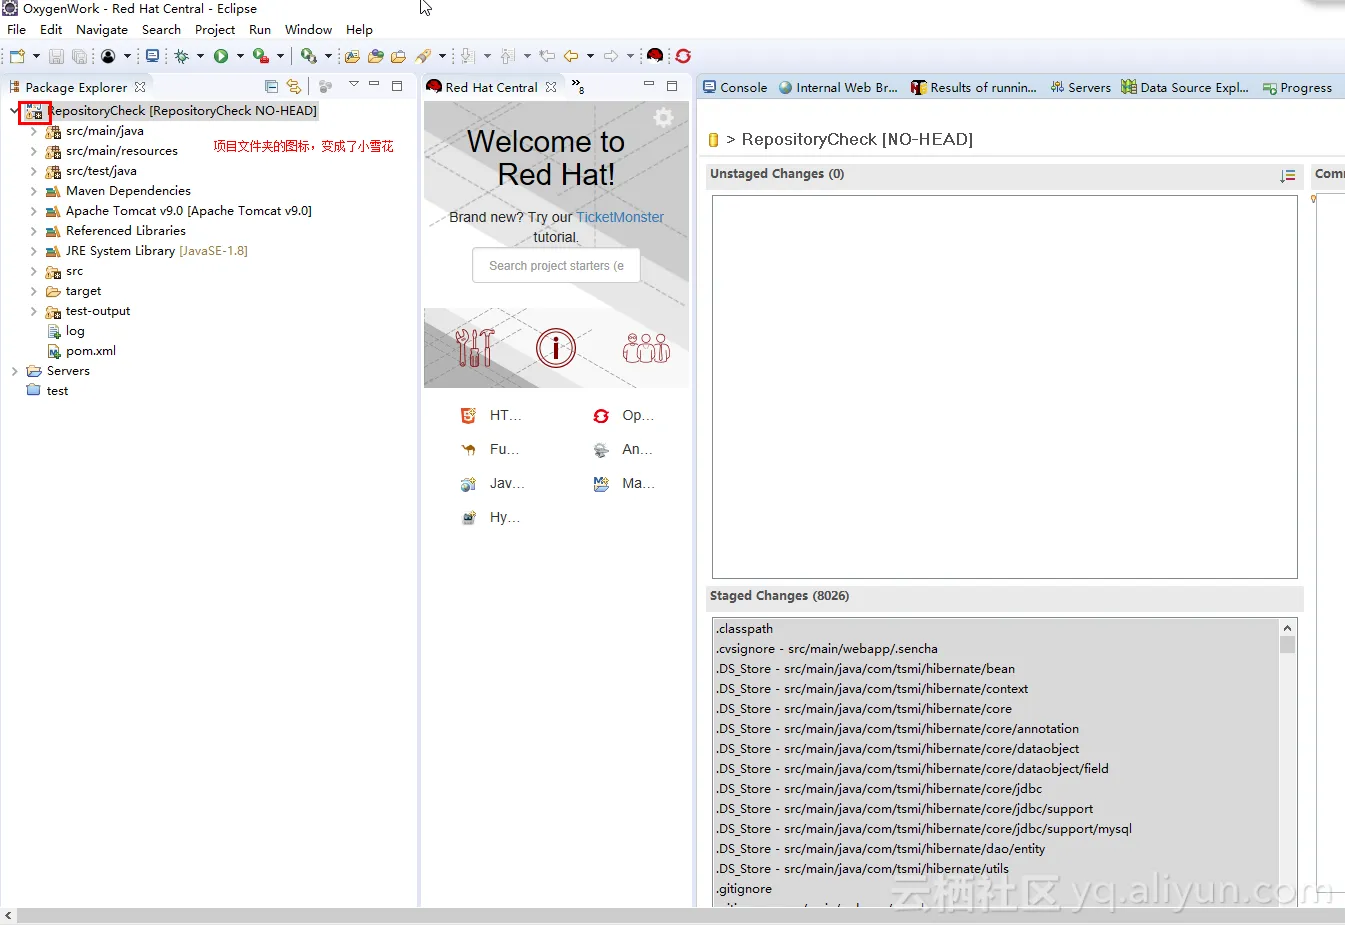Expand the src/main/resources folder
Screen dimensions: 1345x925
pos(33,151)
